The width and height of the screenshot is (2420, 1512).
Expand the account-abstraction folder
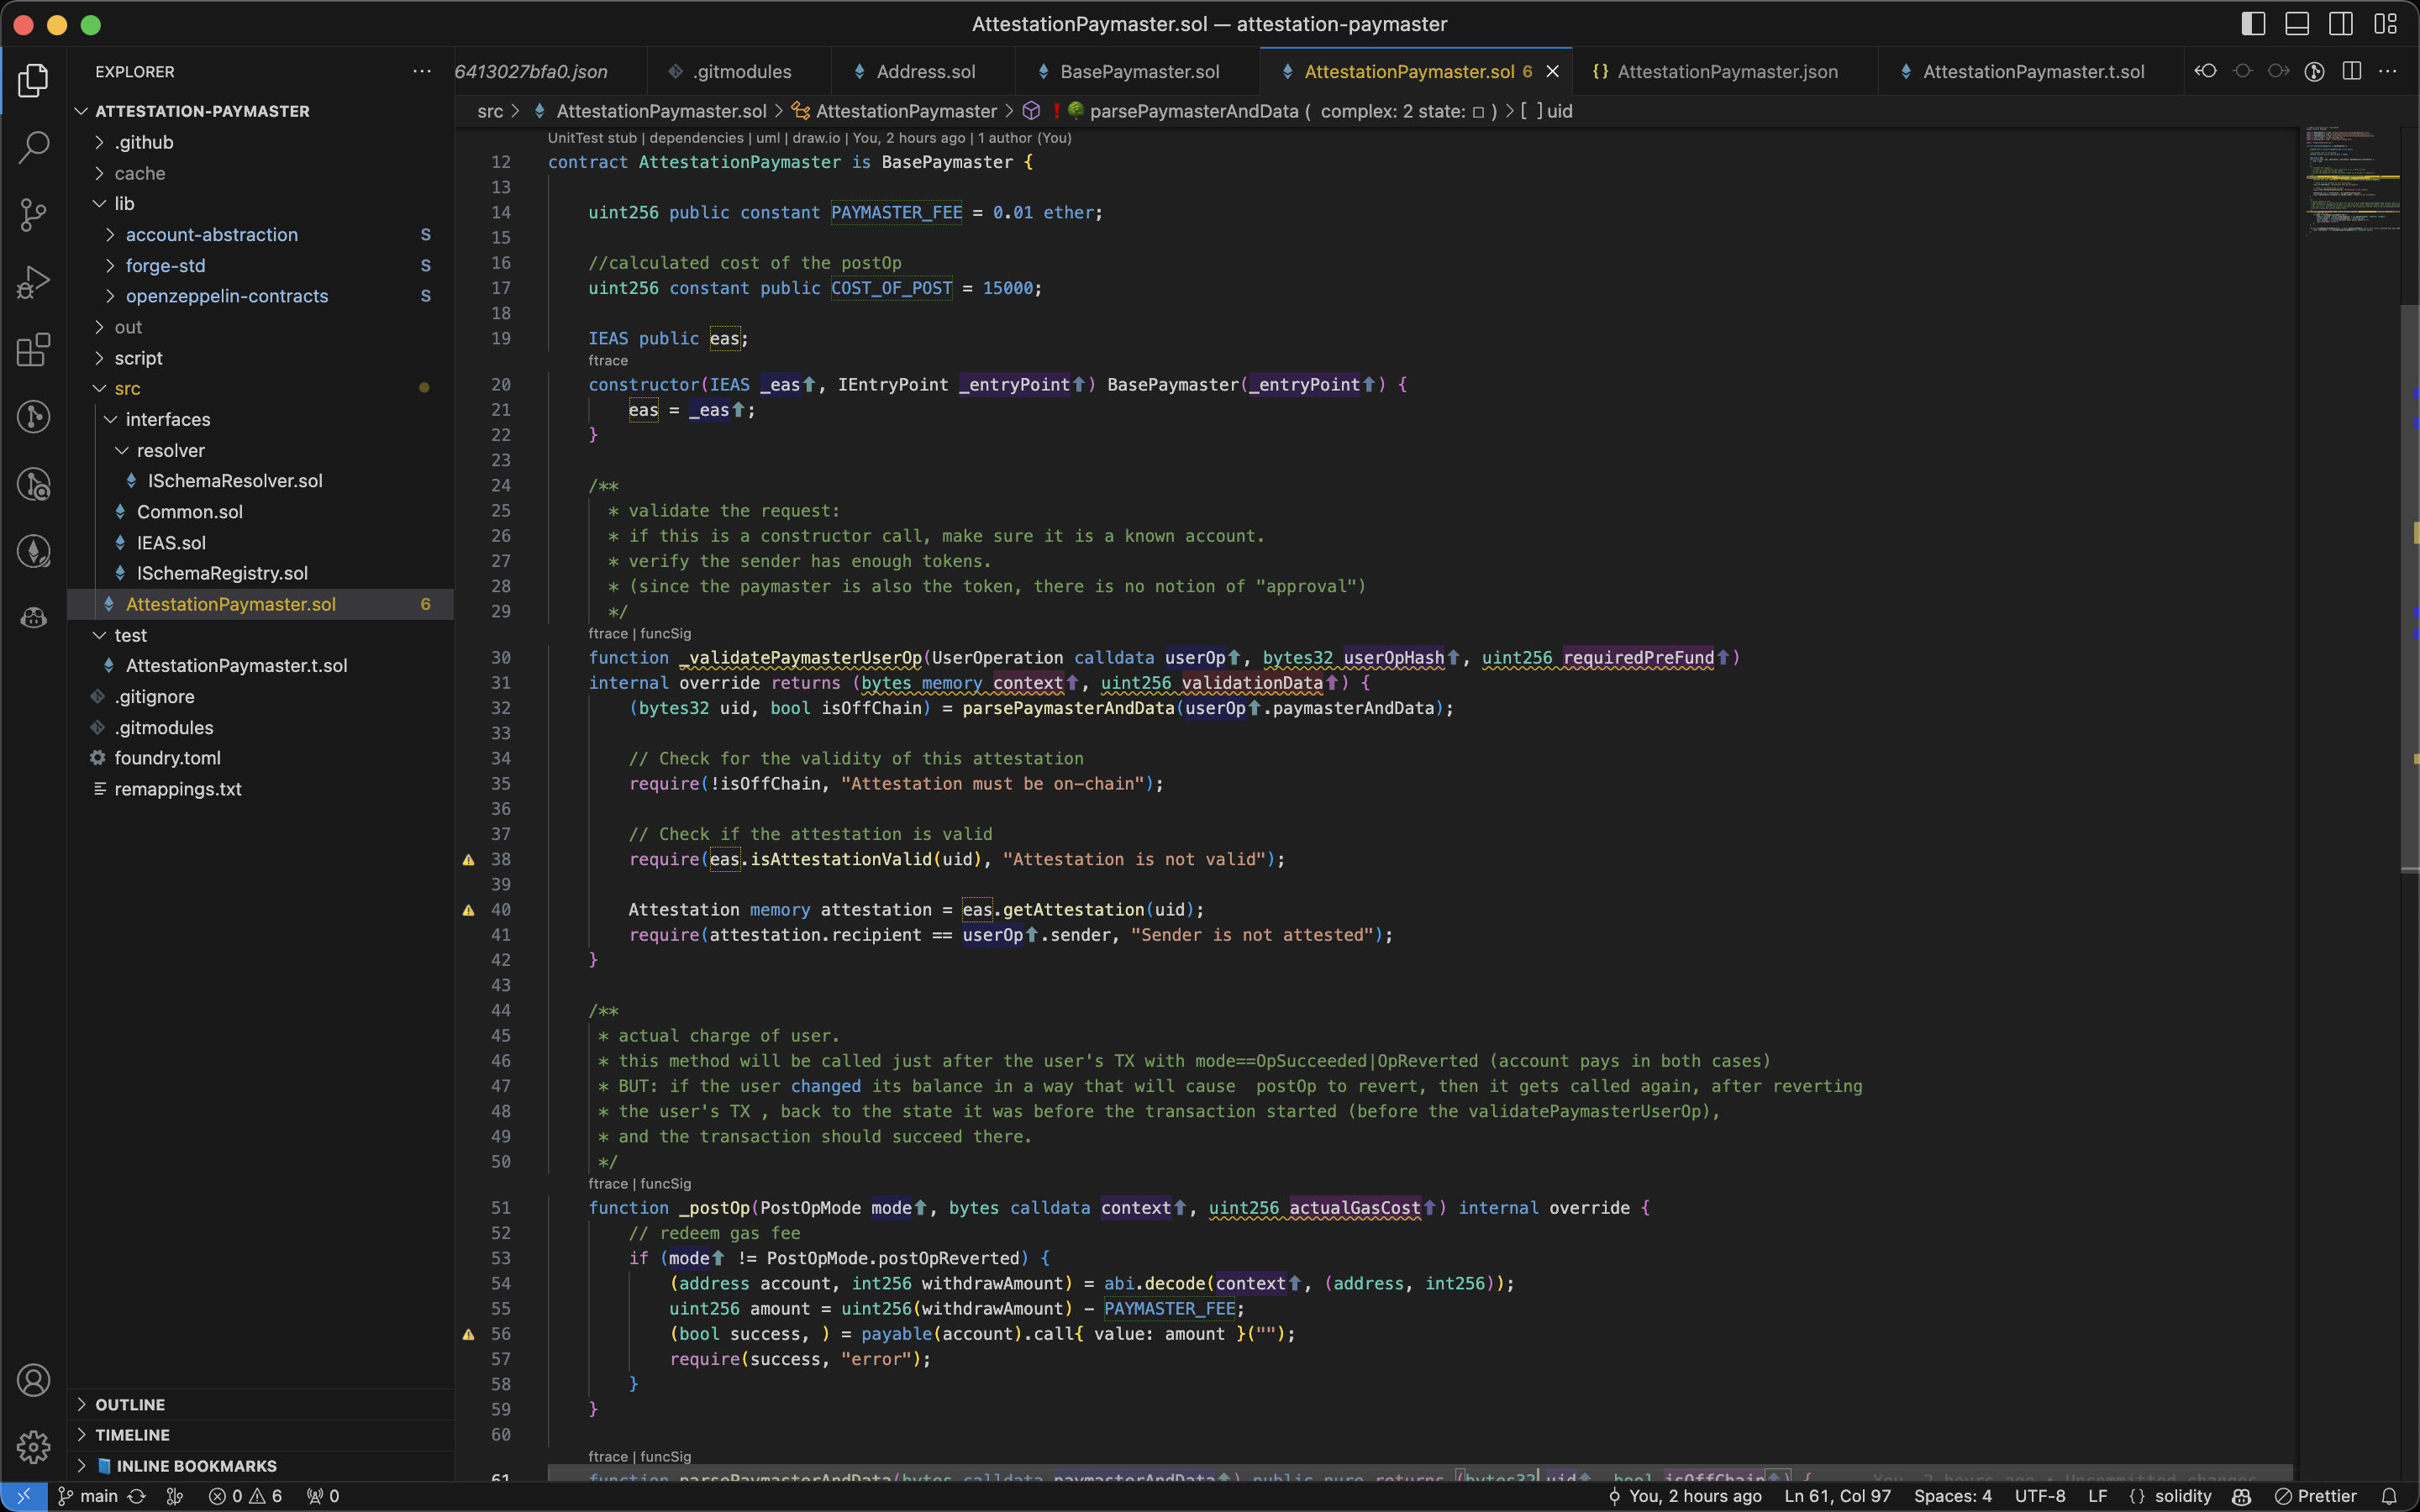point(260,234)
